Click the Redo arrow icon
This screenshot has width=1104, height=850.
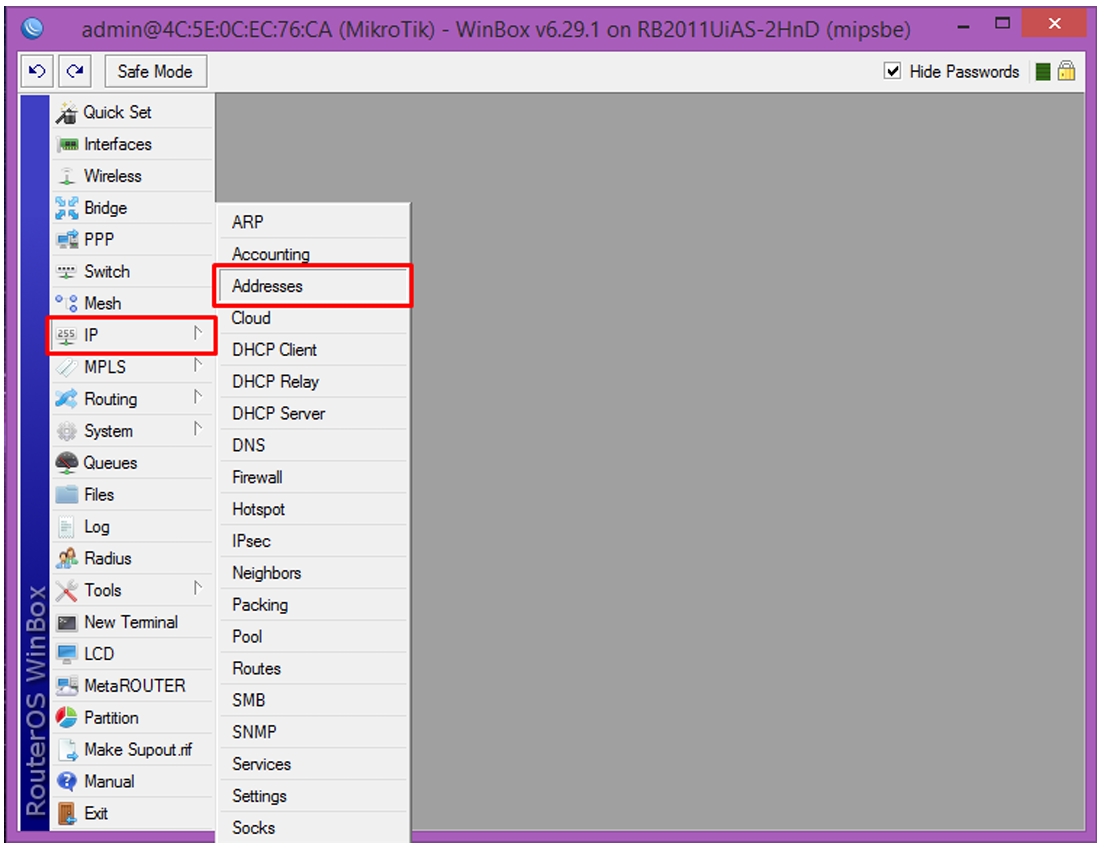tap(75, 71)
